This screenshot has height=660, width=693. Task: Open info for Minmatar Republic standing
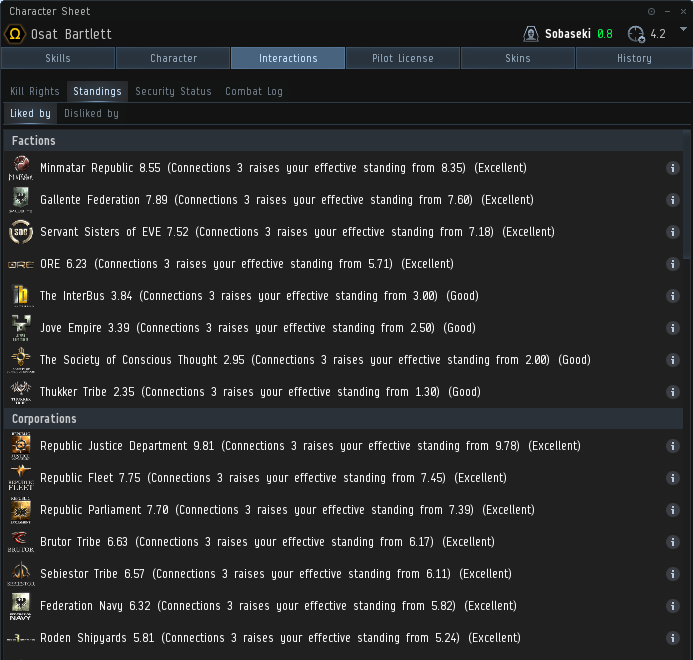[x=672, y=168]
